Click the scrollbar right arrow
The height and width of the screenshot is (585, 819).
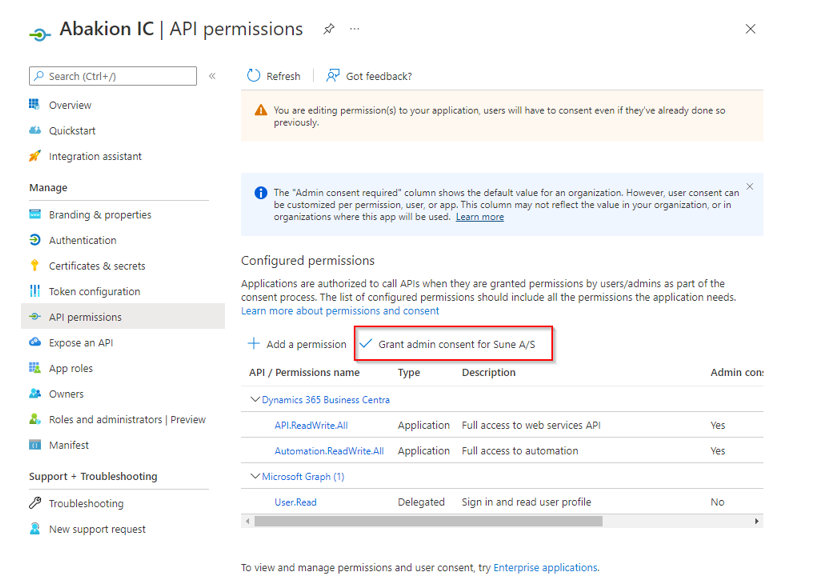[x=756, y=521]
